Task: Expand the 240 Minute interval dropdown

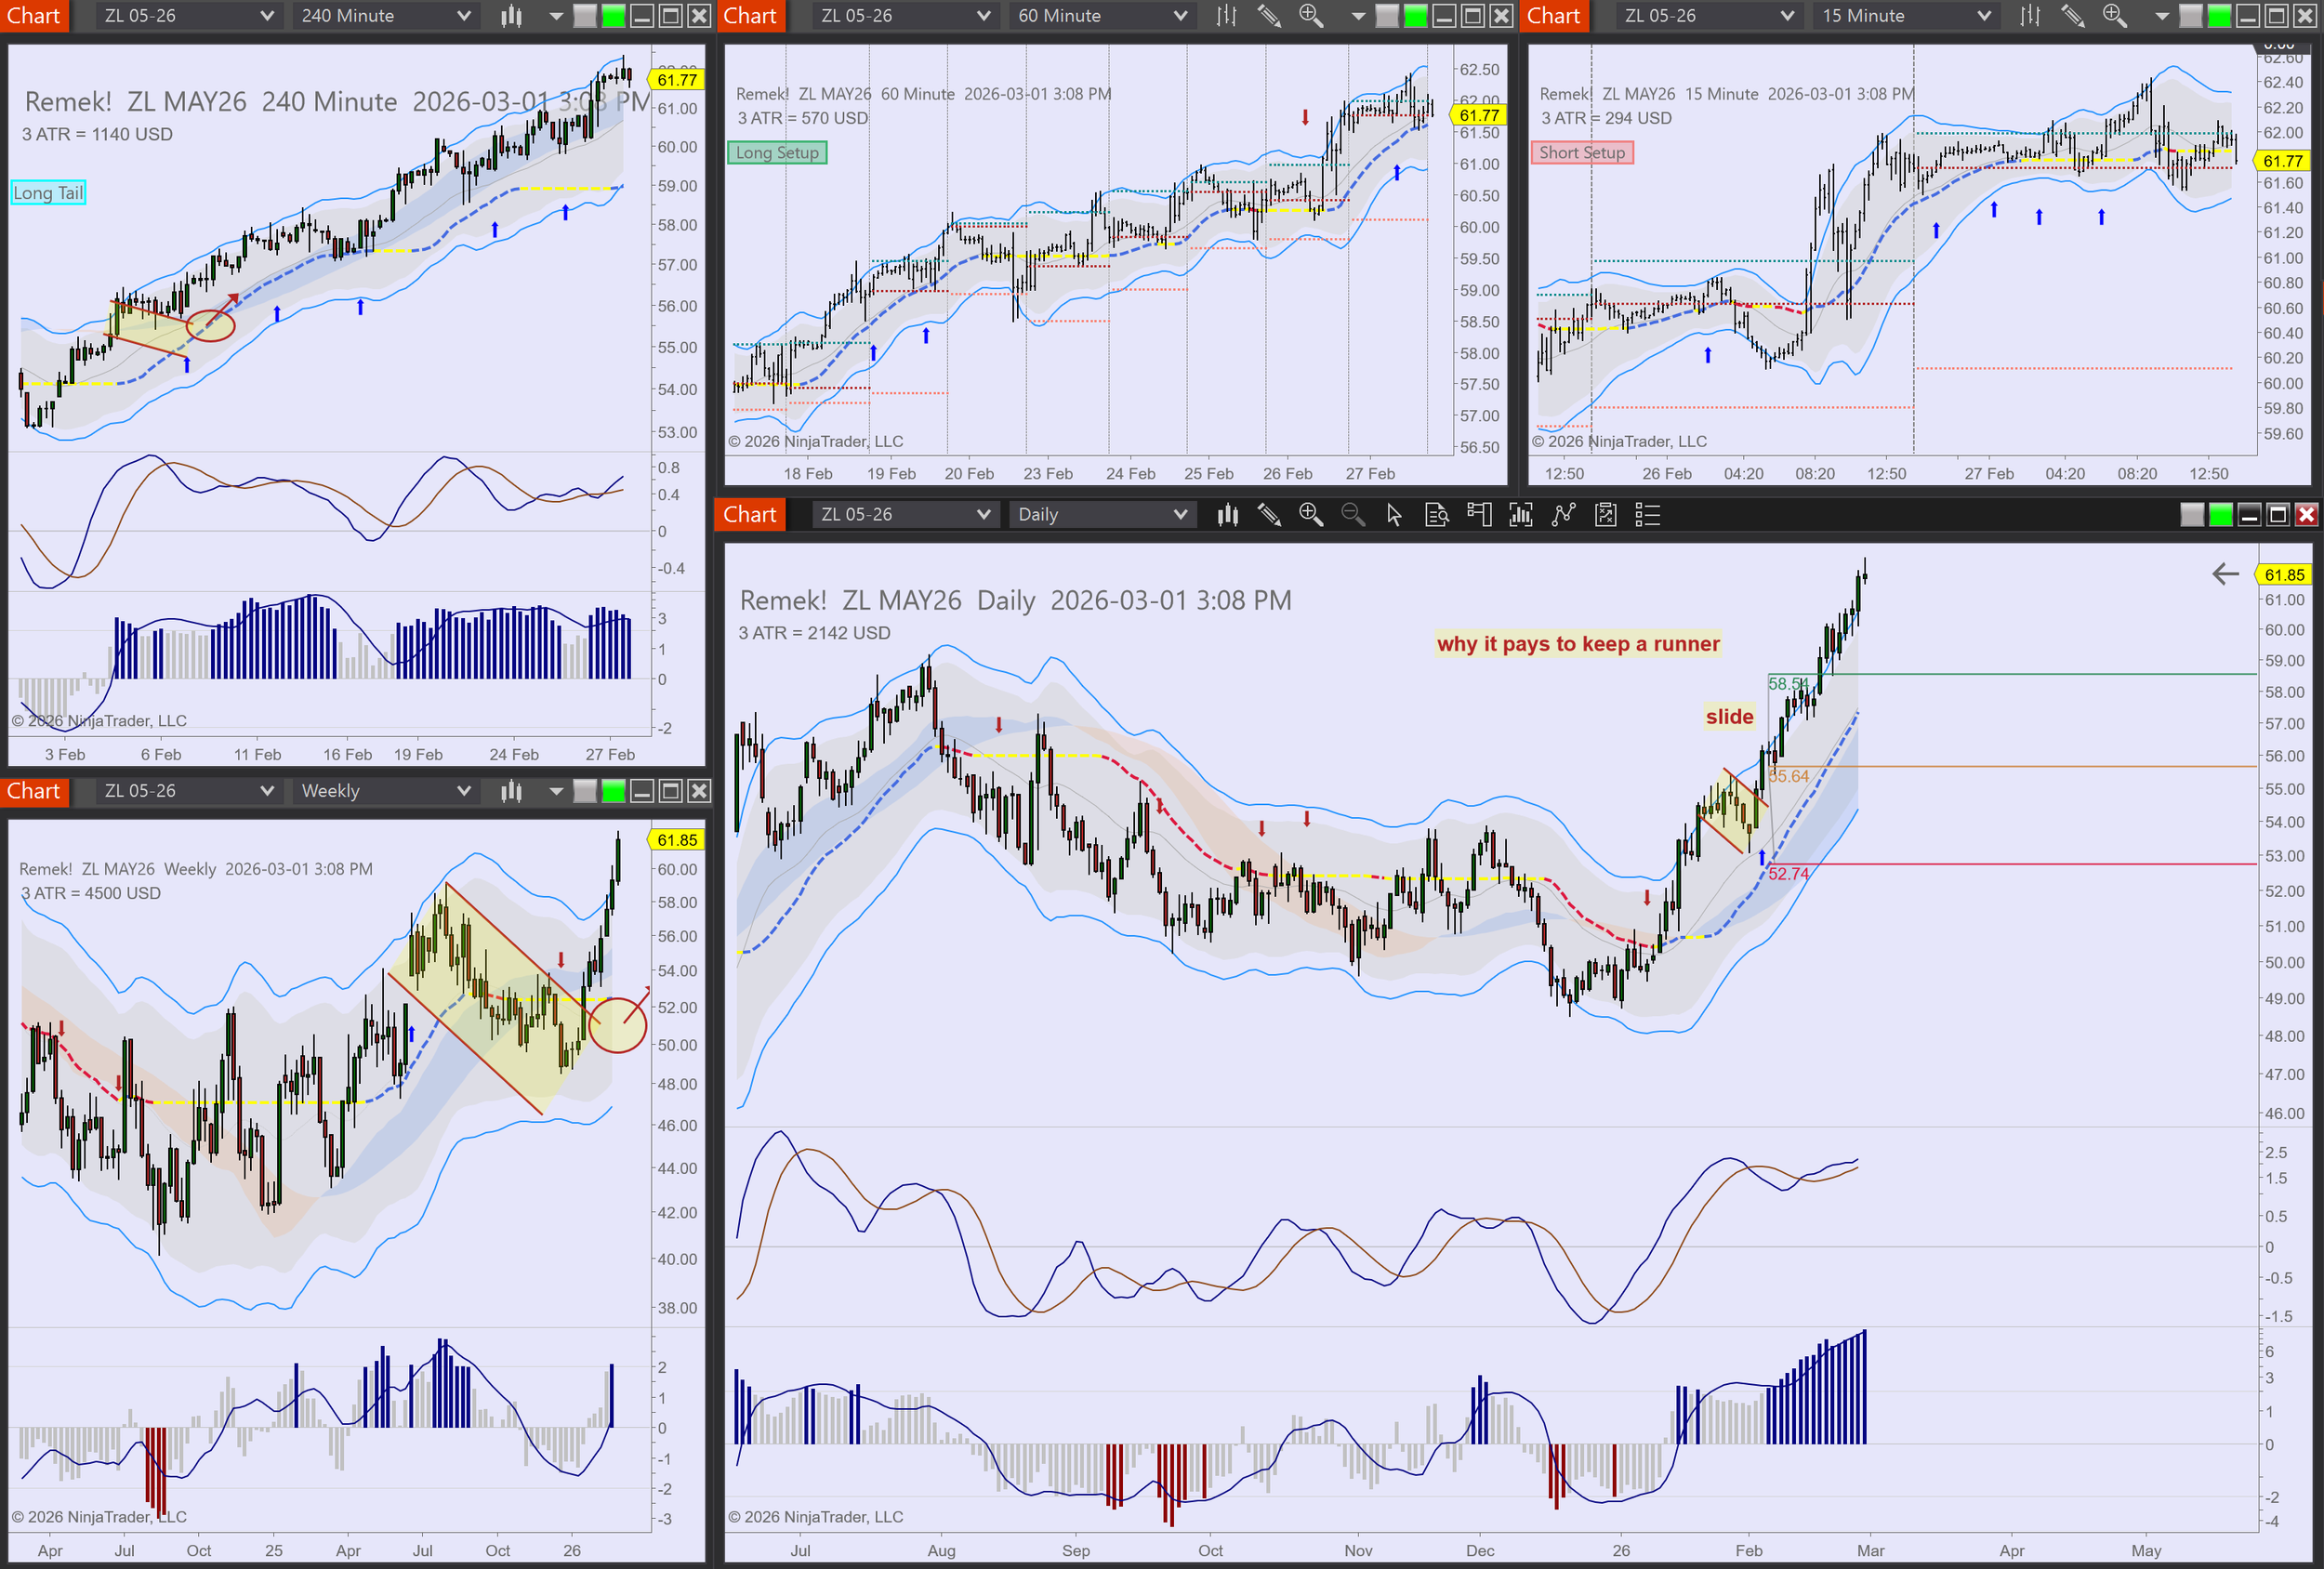Action: pos(463,16)
